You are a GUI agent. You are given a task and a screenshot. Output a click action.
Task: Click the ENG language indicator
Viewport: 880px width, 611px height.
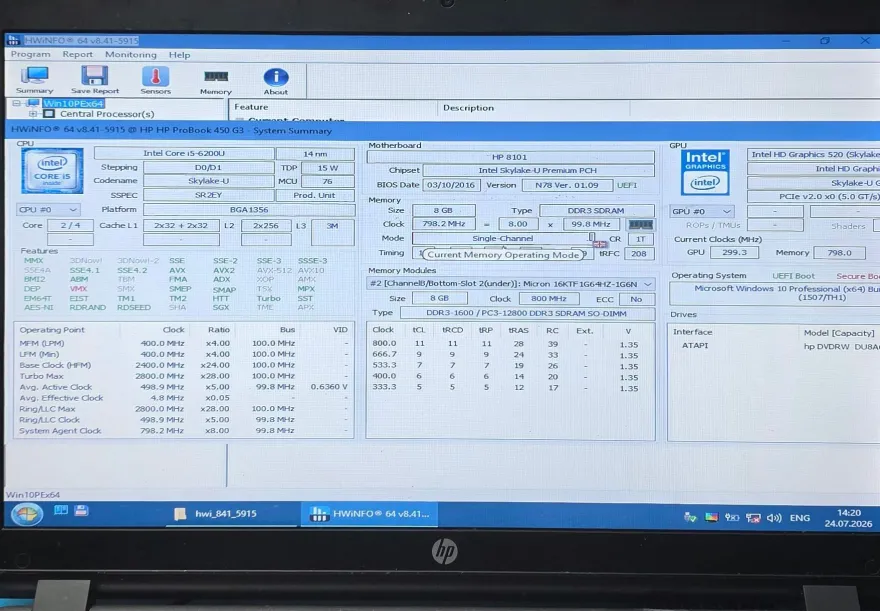click(x=800, y=518)
